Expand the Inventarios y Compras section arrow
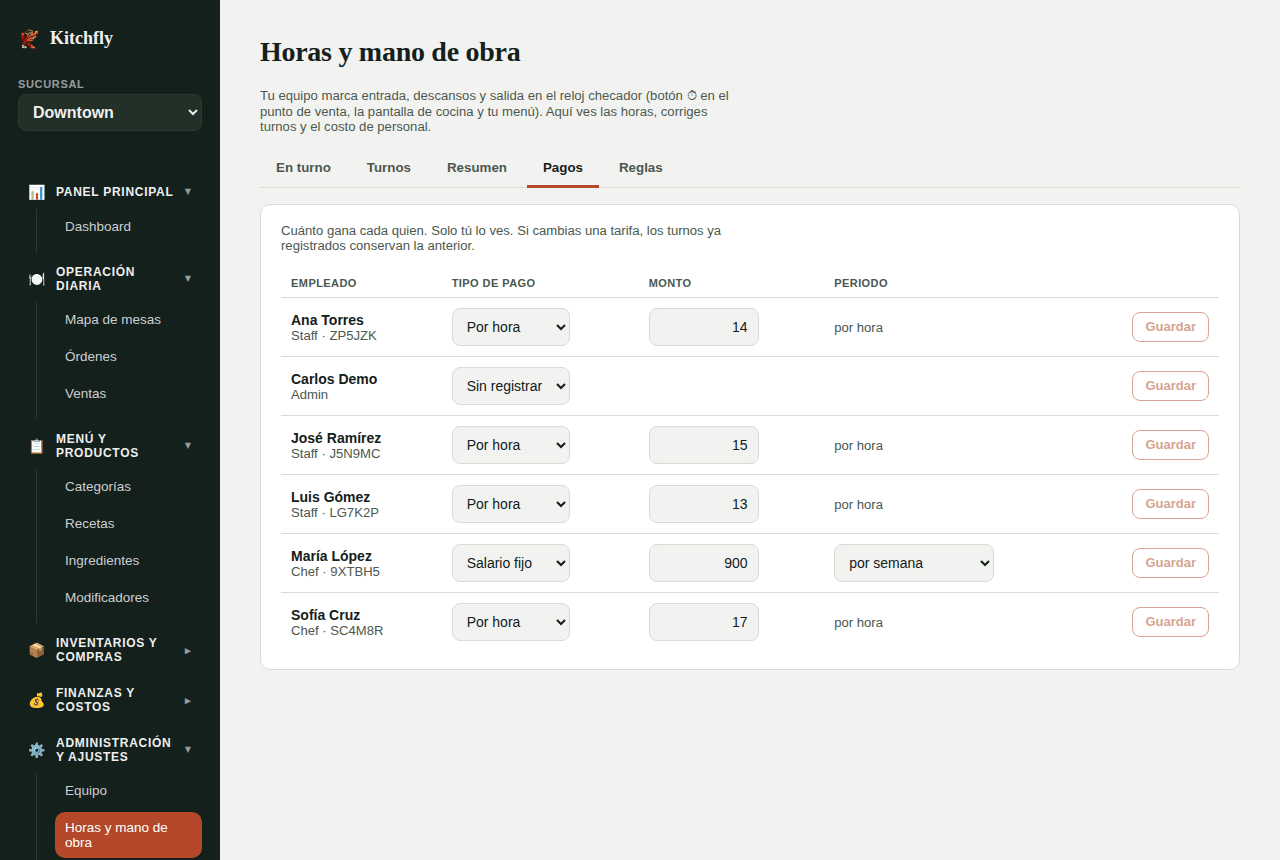 [188, 651]
